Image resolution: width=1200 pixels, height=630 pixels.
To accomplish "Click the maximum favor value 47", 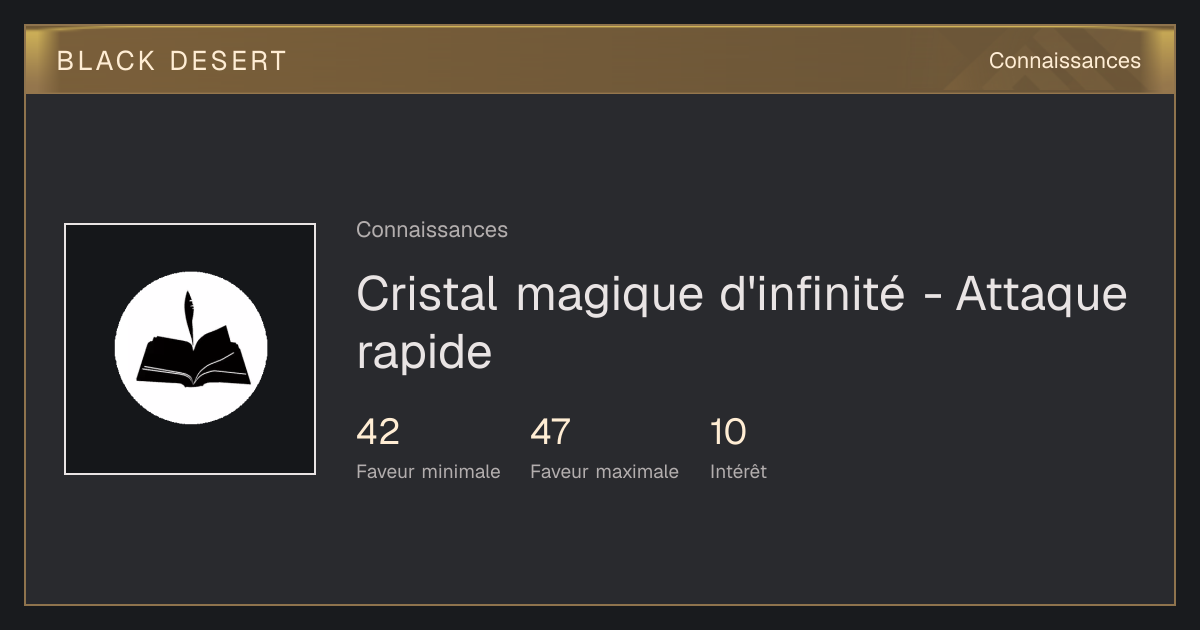I will point(550,432).
